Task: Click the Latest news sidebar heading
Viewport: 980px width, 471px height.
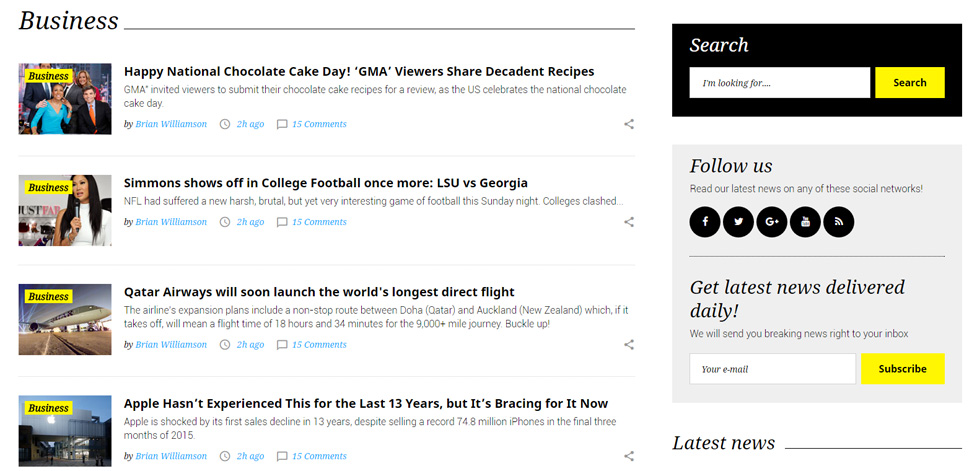Action: pyautogui.click(x=724, y=443)
